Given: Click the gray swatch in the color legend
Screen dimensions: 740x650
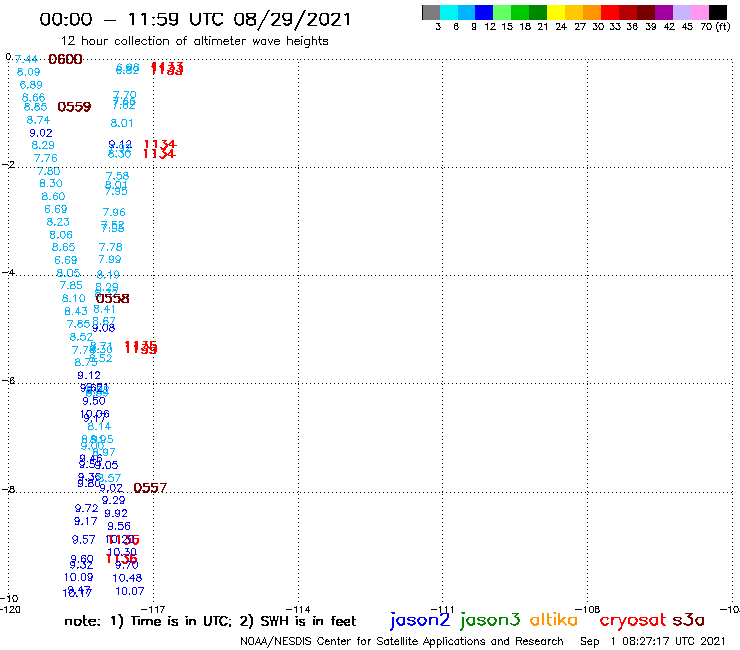Looking at the screenshot, I should point(431,12).
